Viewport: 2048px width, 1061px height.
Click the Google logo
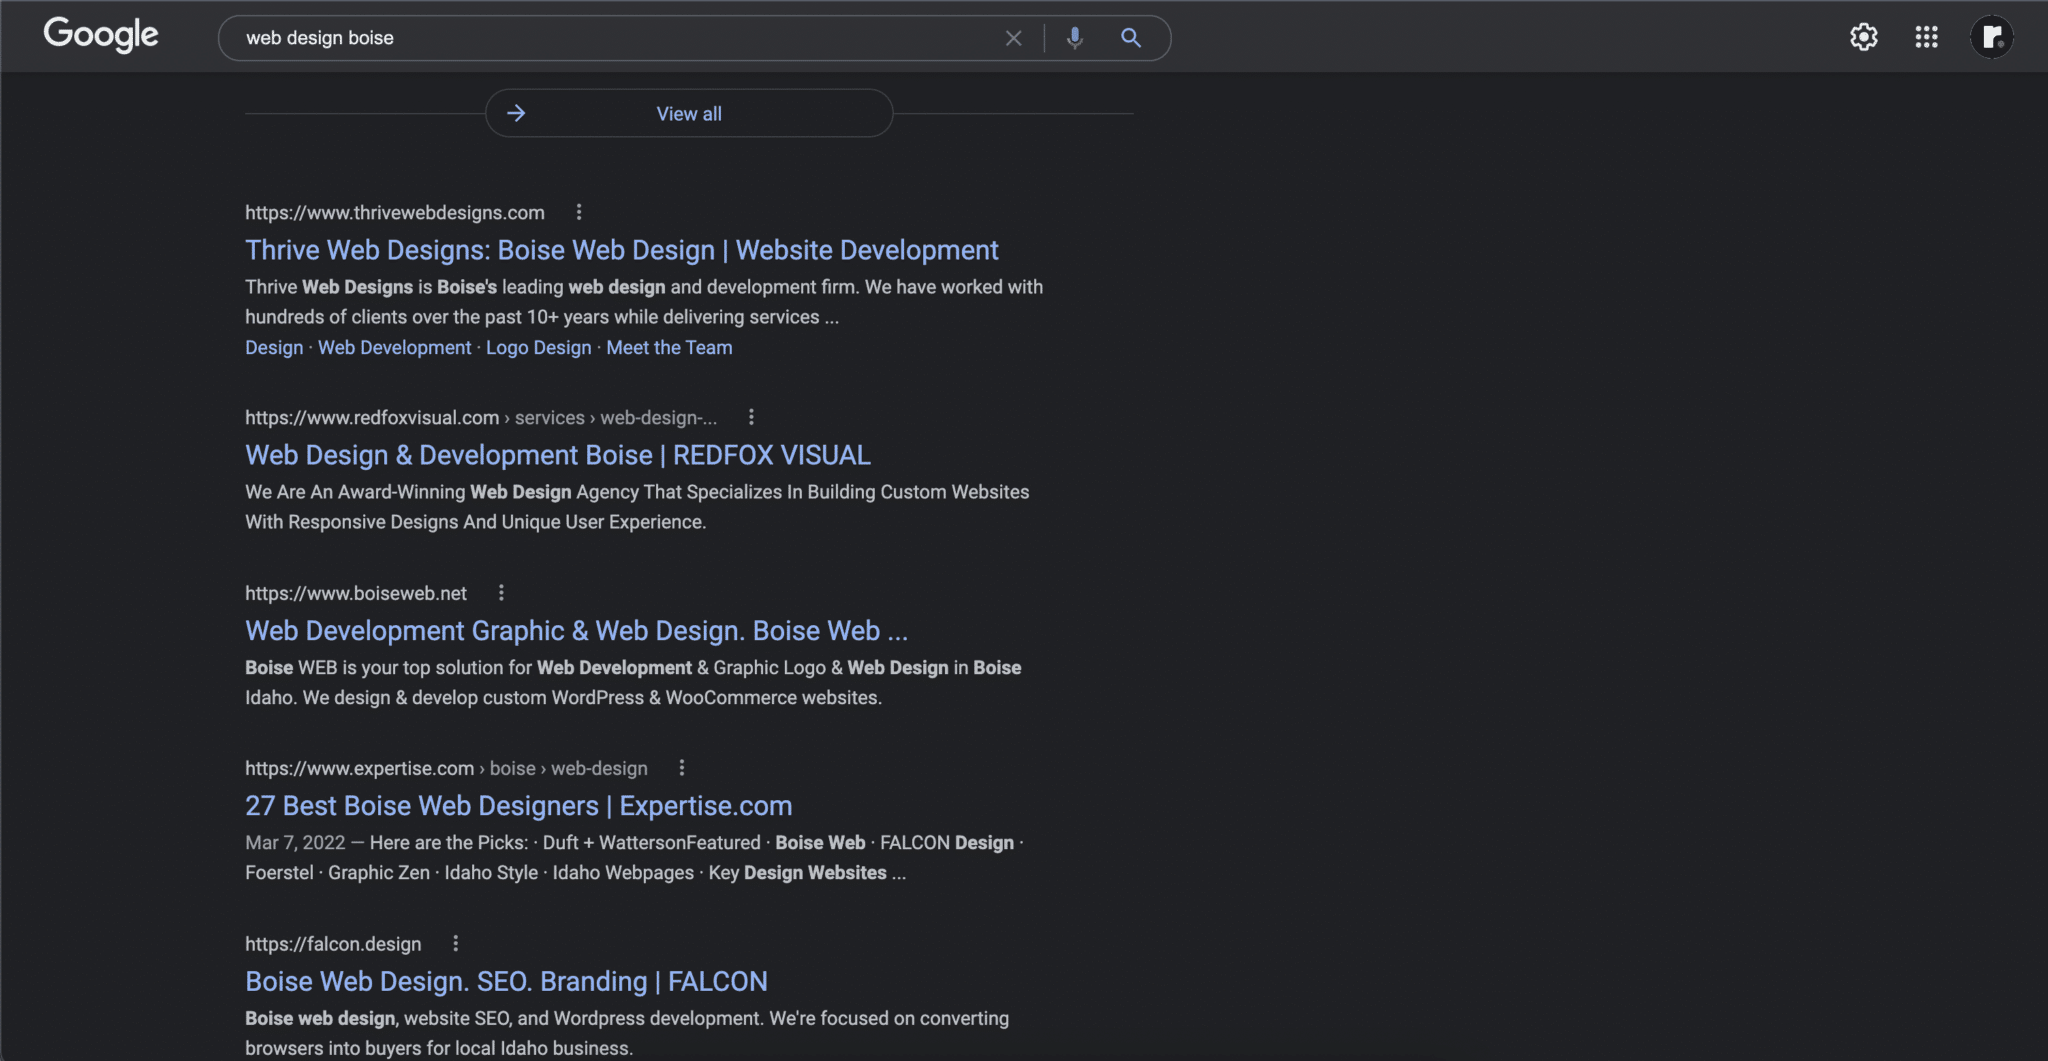point(100,35)
